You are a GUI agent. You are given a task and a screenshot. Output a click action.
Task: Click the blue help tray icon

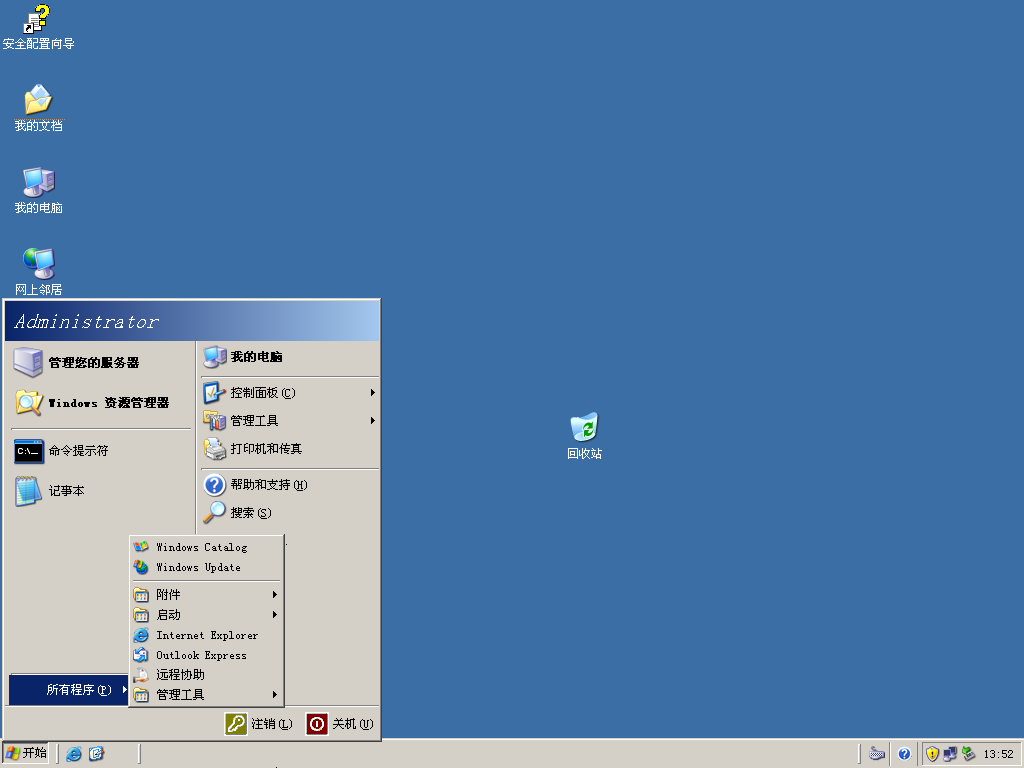click(x=904, y=754)
